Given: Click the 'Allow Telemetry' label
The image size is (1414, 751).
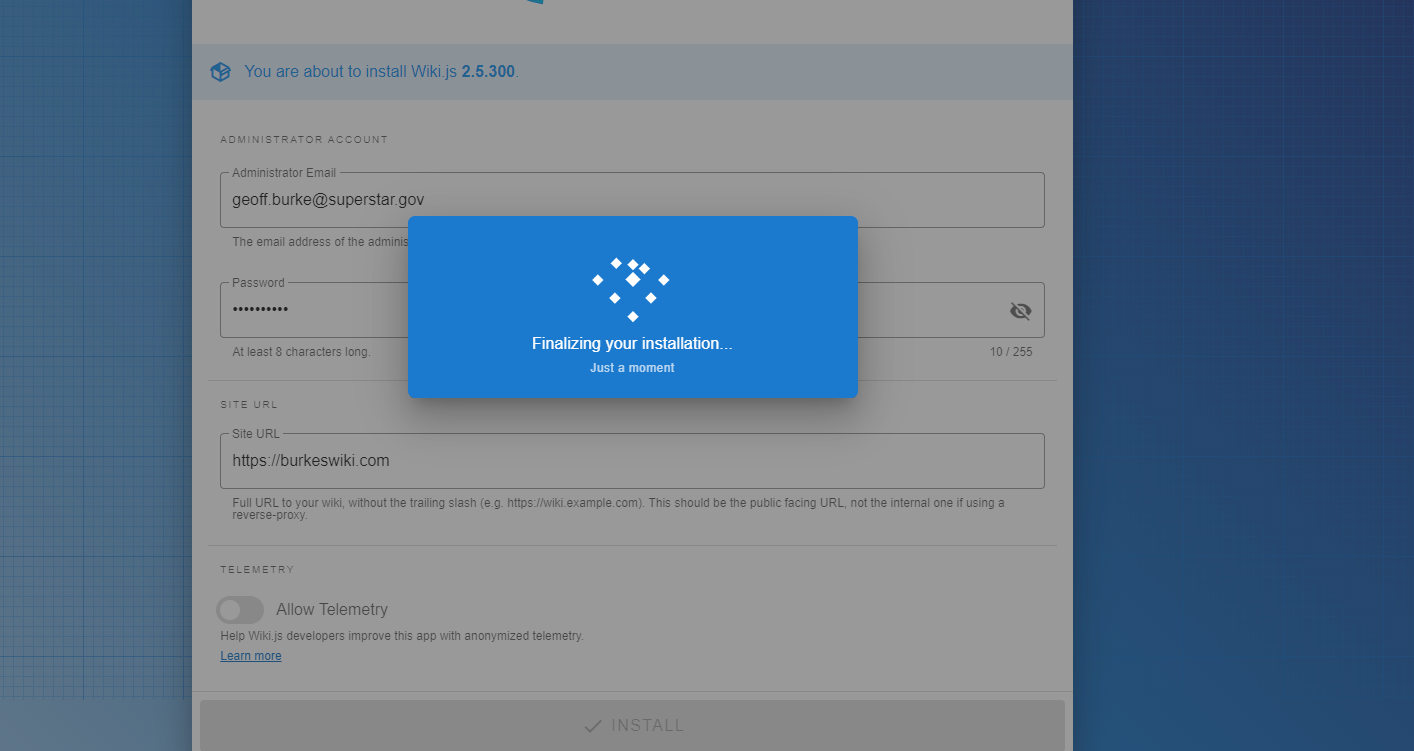Looking at the screenshot, I should 332,610.
